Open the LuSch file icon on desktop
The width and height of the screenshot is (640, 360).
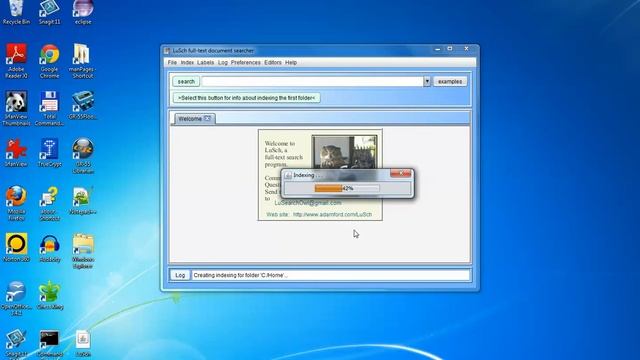83,344
